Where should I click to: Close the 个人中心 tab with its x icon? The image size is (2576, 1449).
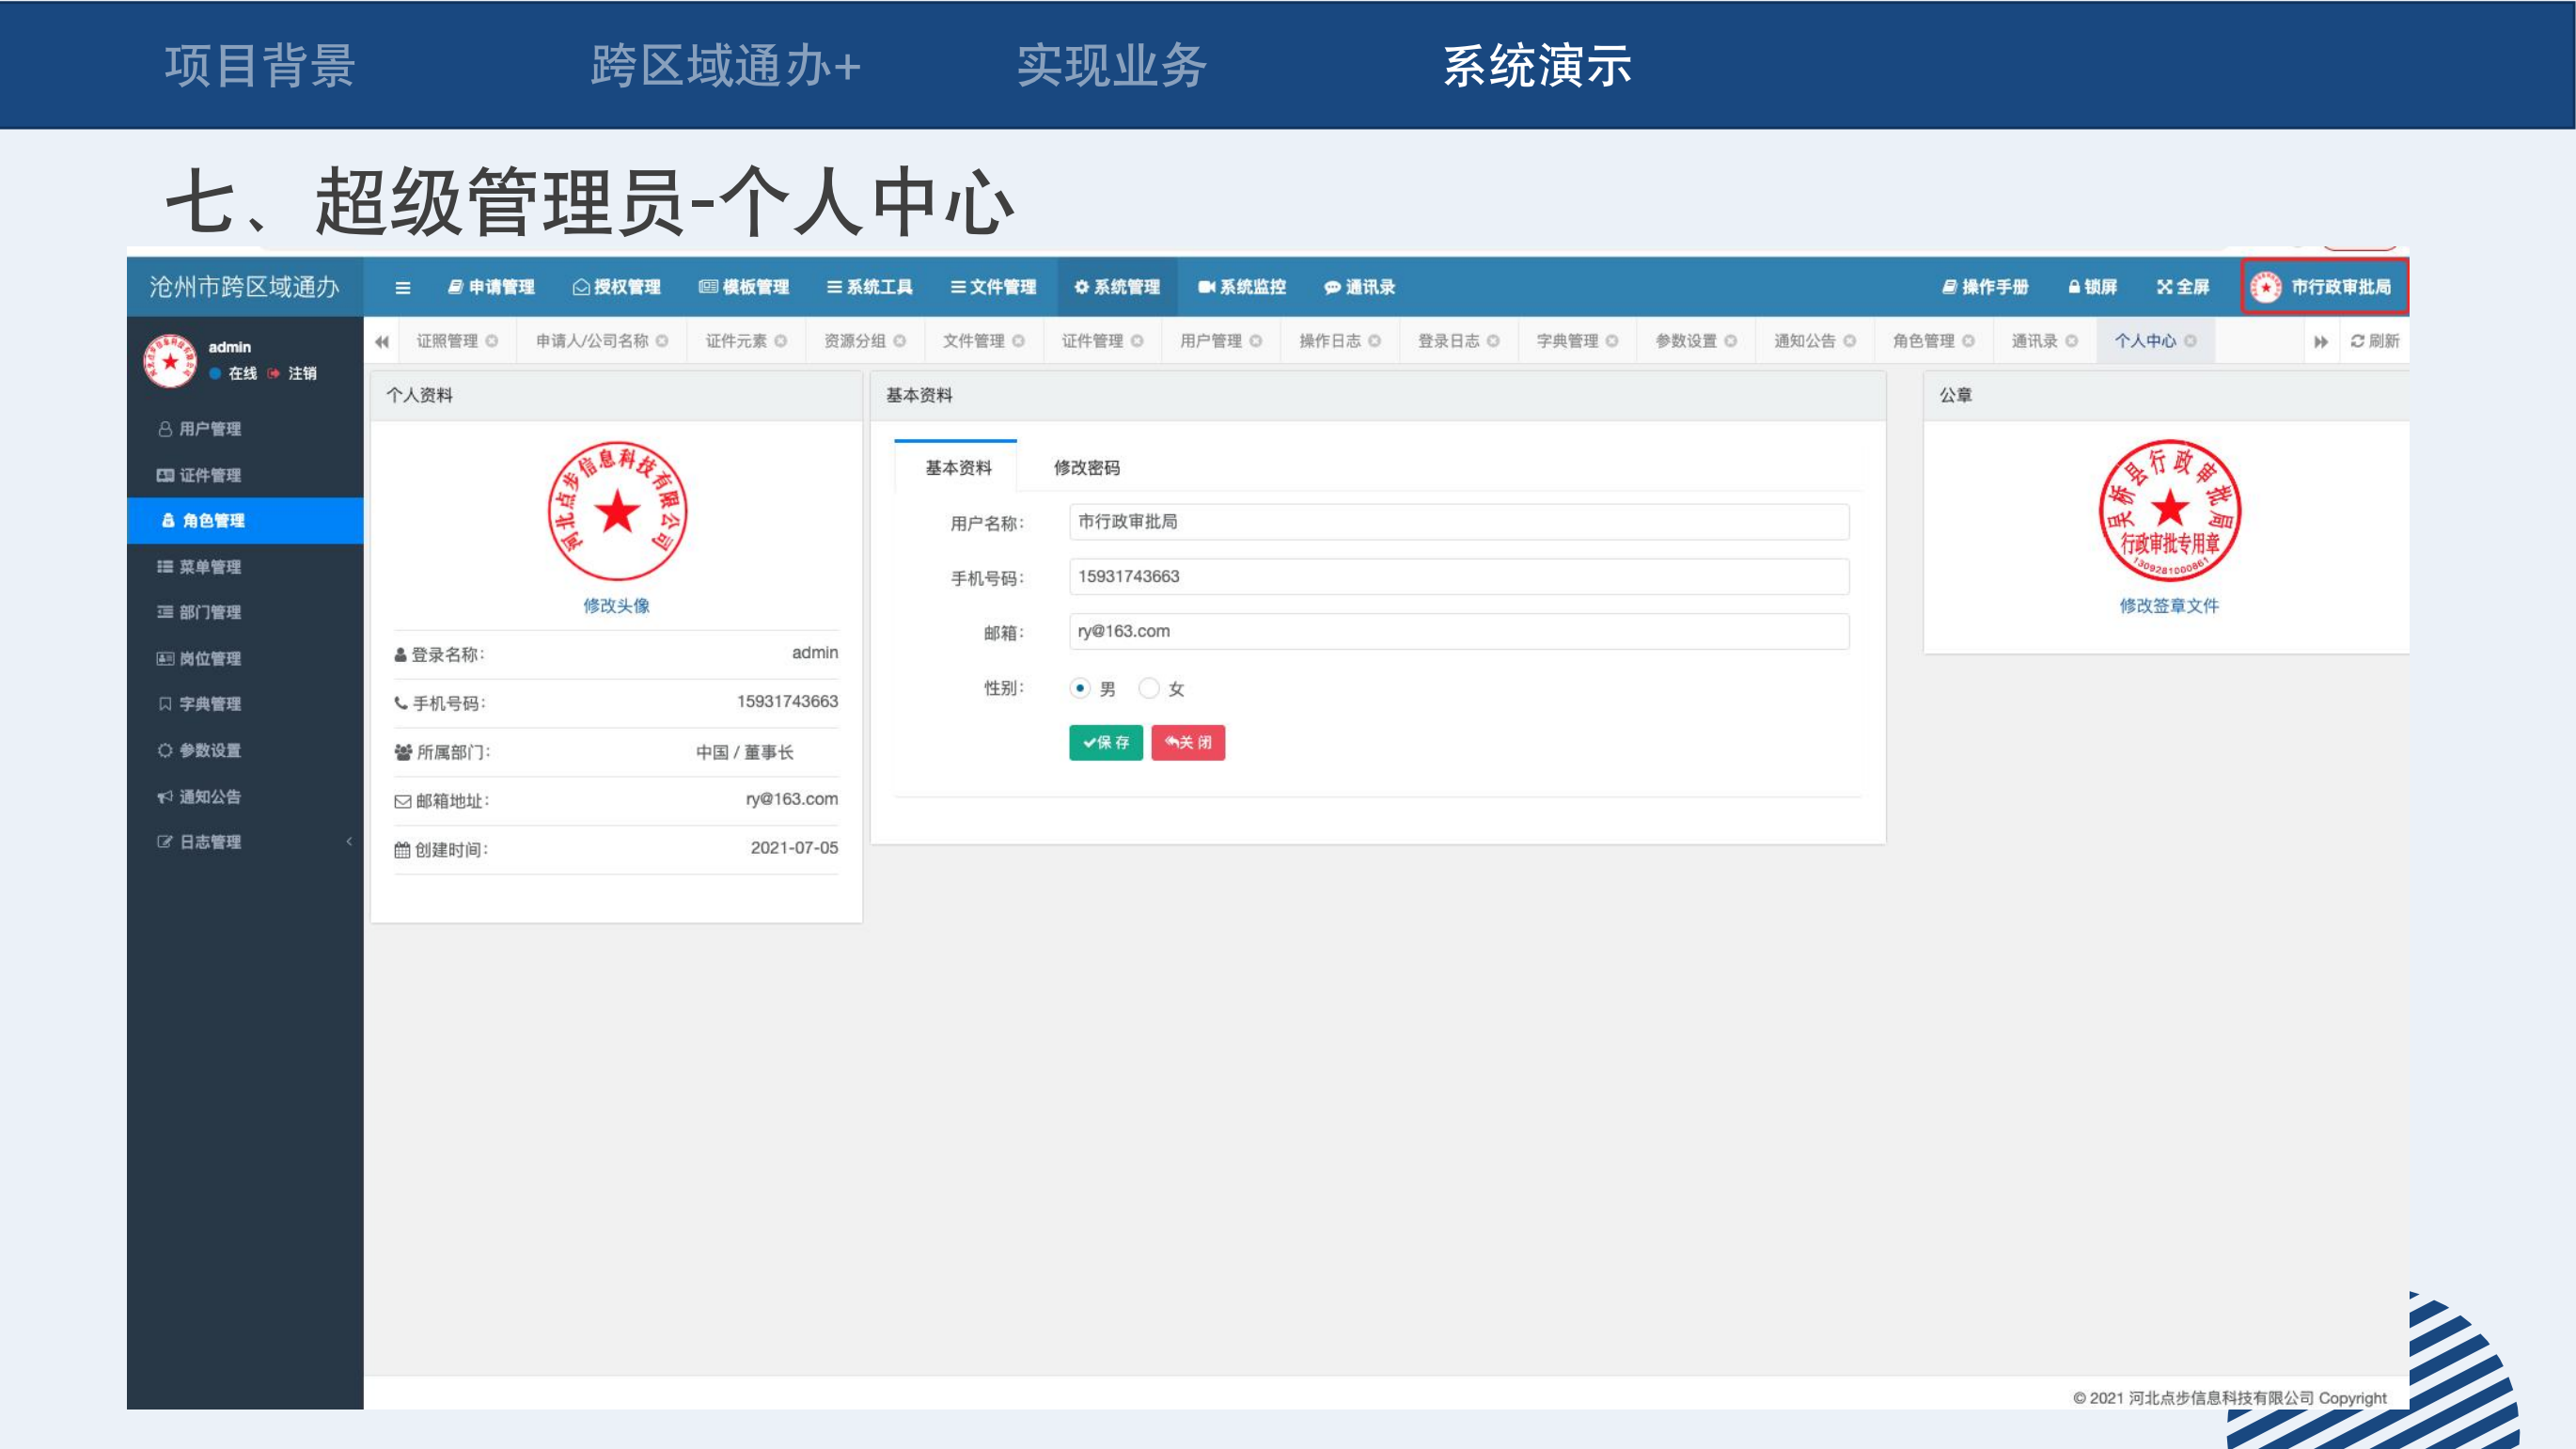(x=2190, y=341)
